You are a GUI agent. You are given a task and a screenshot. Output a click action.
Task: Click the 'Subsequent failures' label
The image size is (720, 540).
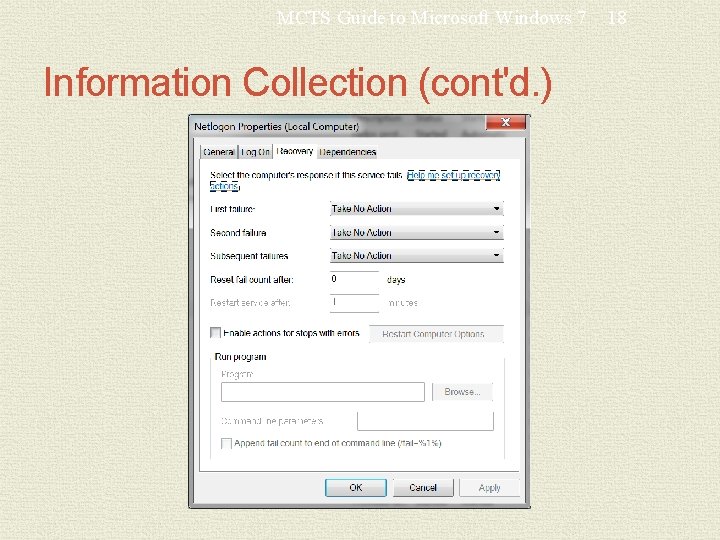click(249, 256)
